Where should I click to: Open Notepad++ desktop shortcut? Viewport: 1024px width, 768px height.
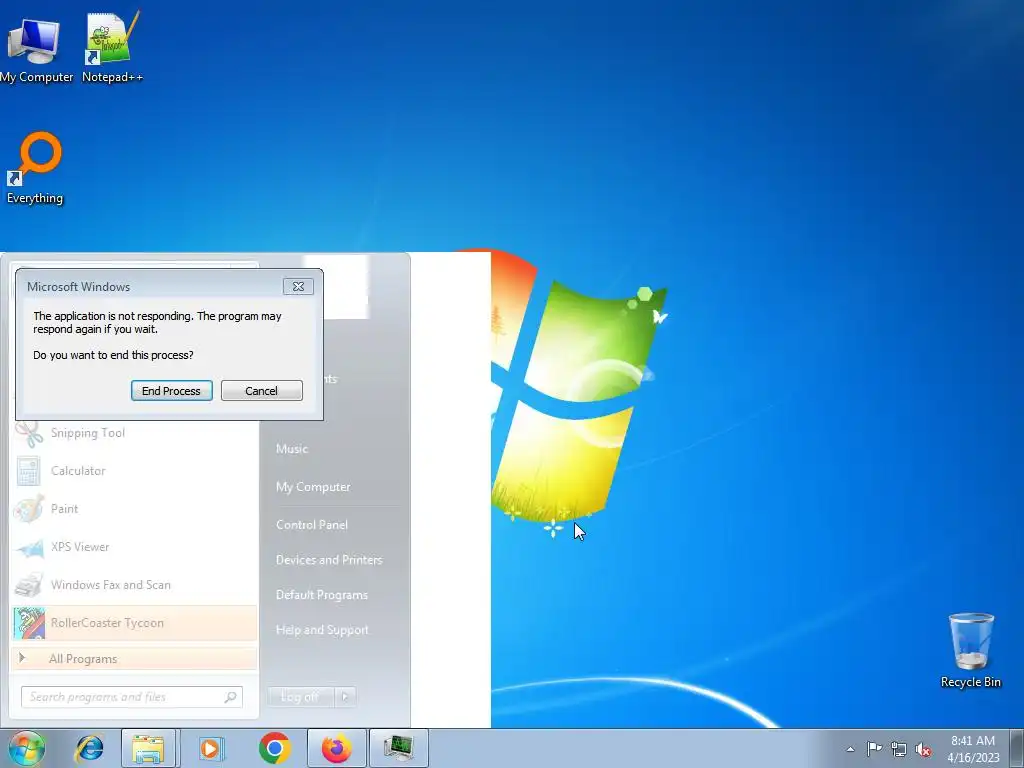[112, 47]
